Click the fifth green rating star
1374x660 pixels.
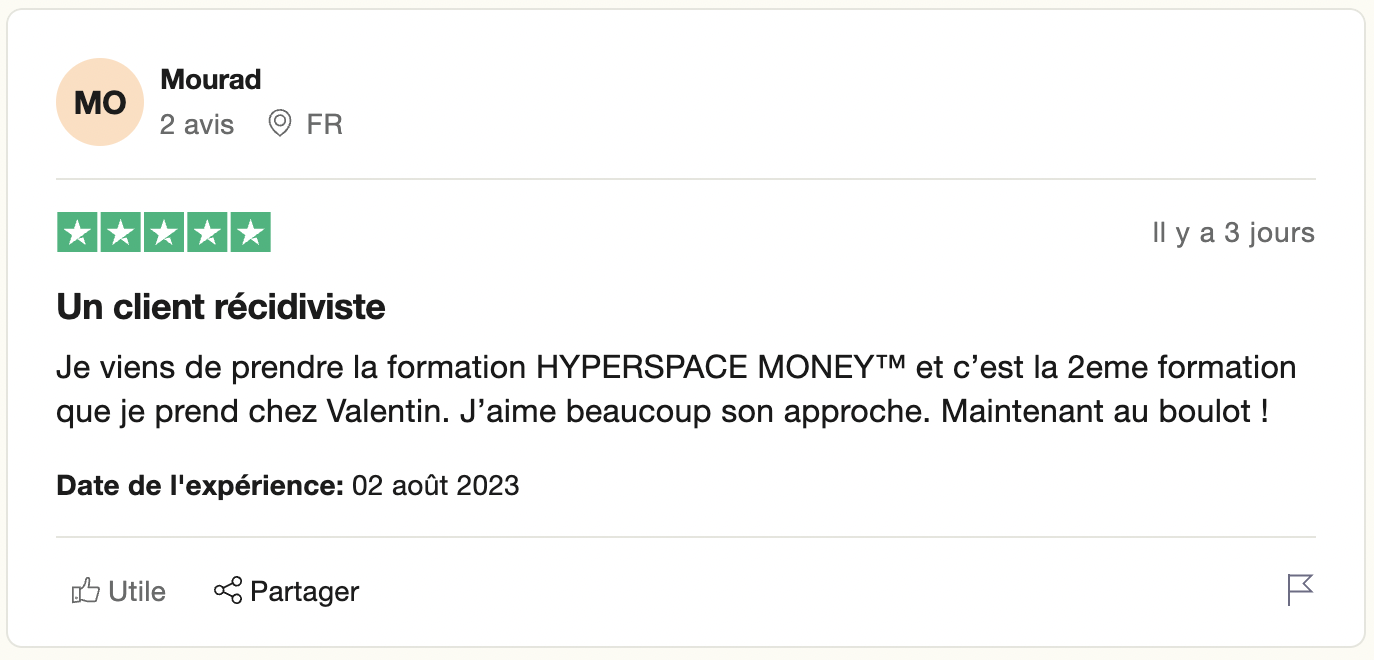(x=251, y=233)
